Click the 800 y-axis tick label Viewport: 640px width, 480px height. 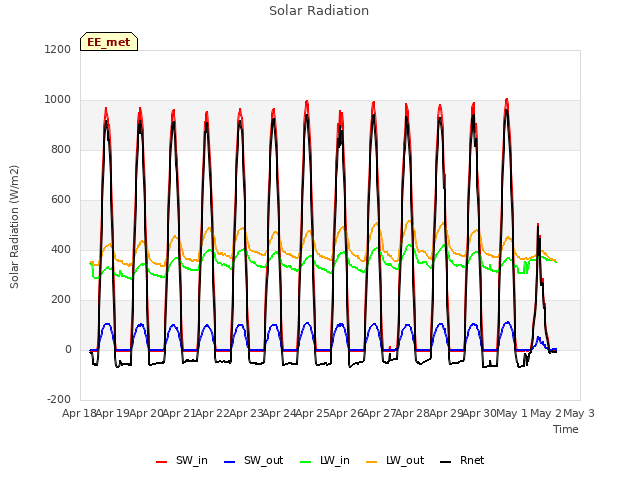(x=61, y=149)
